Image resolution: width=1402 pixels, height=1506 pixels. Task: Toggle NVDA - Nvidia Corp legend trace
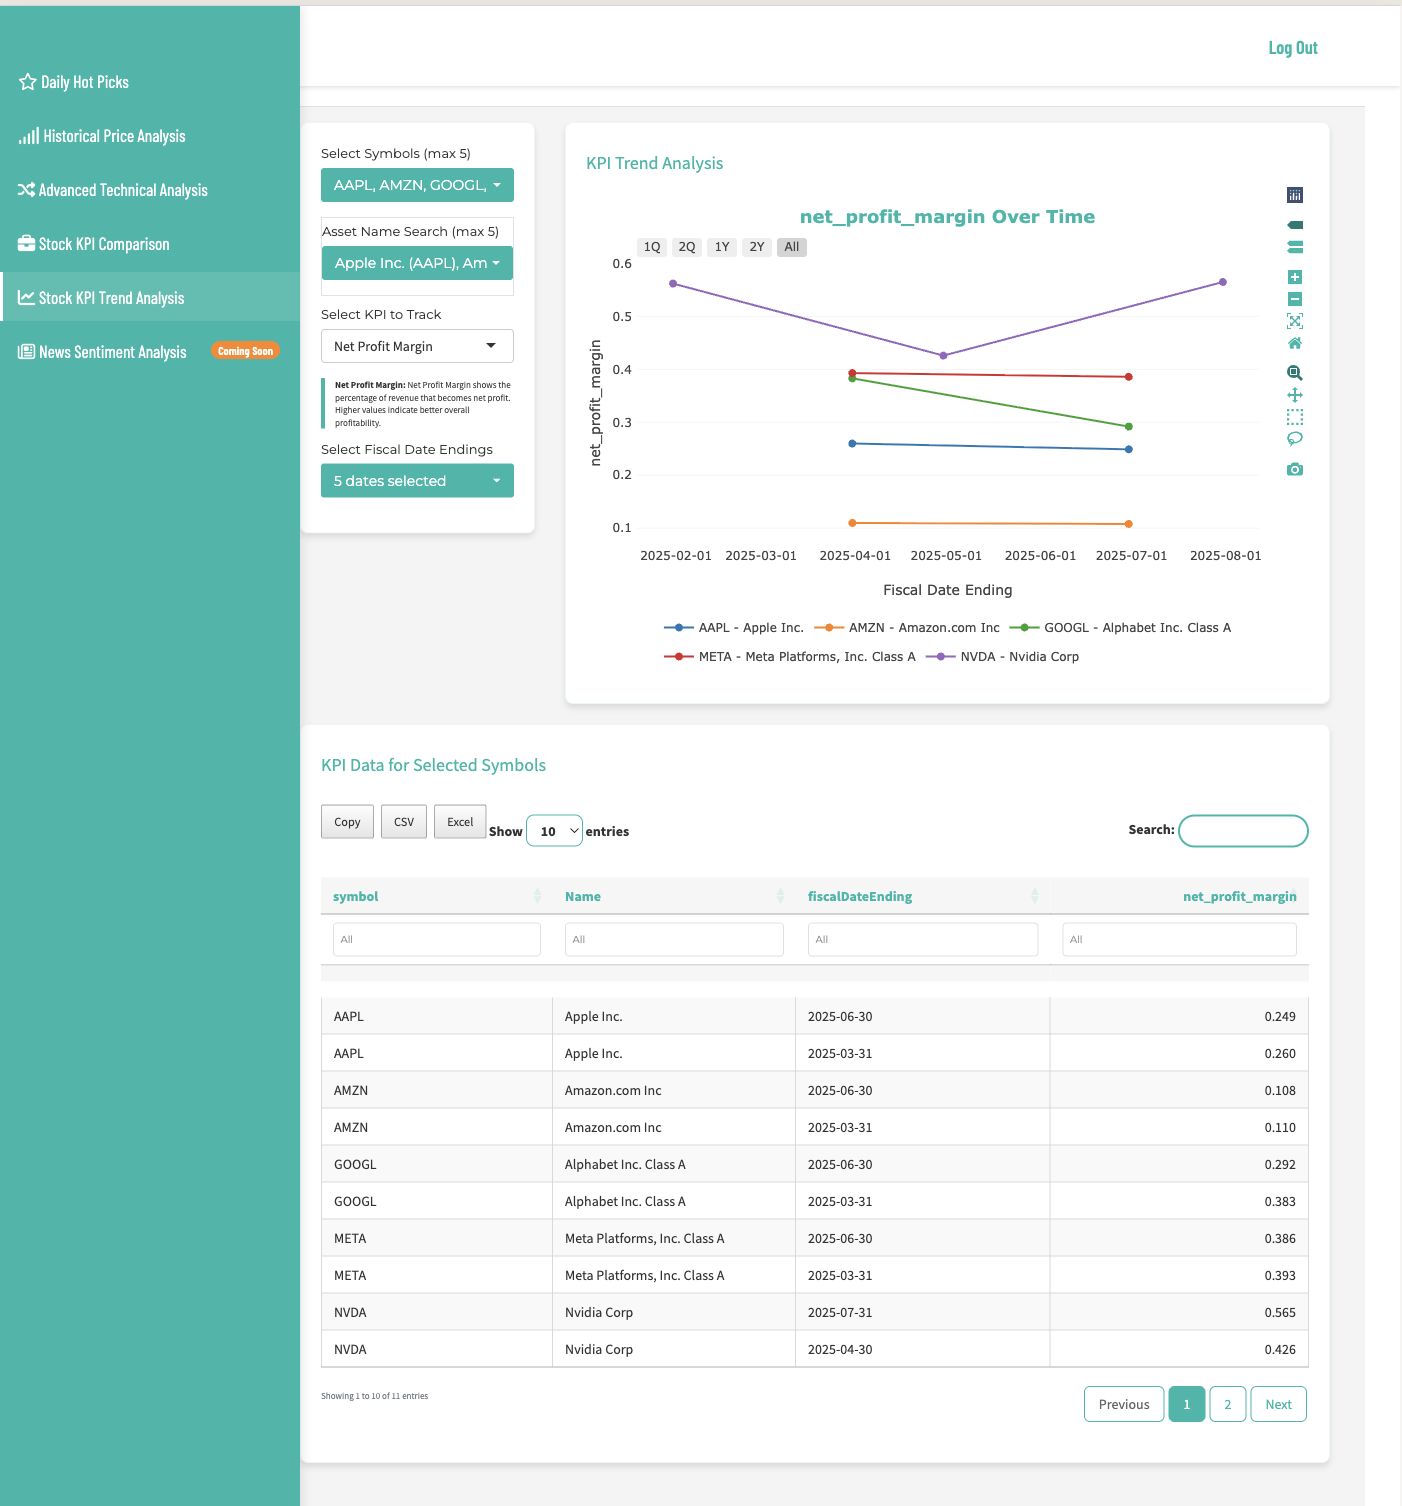click(x=1003, y=657)
